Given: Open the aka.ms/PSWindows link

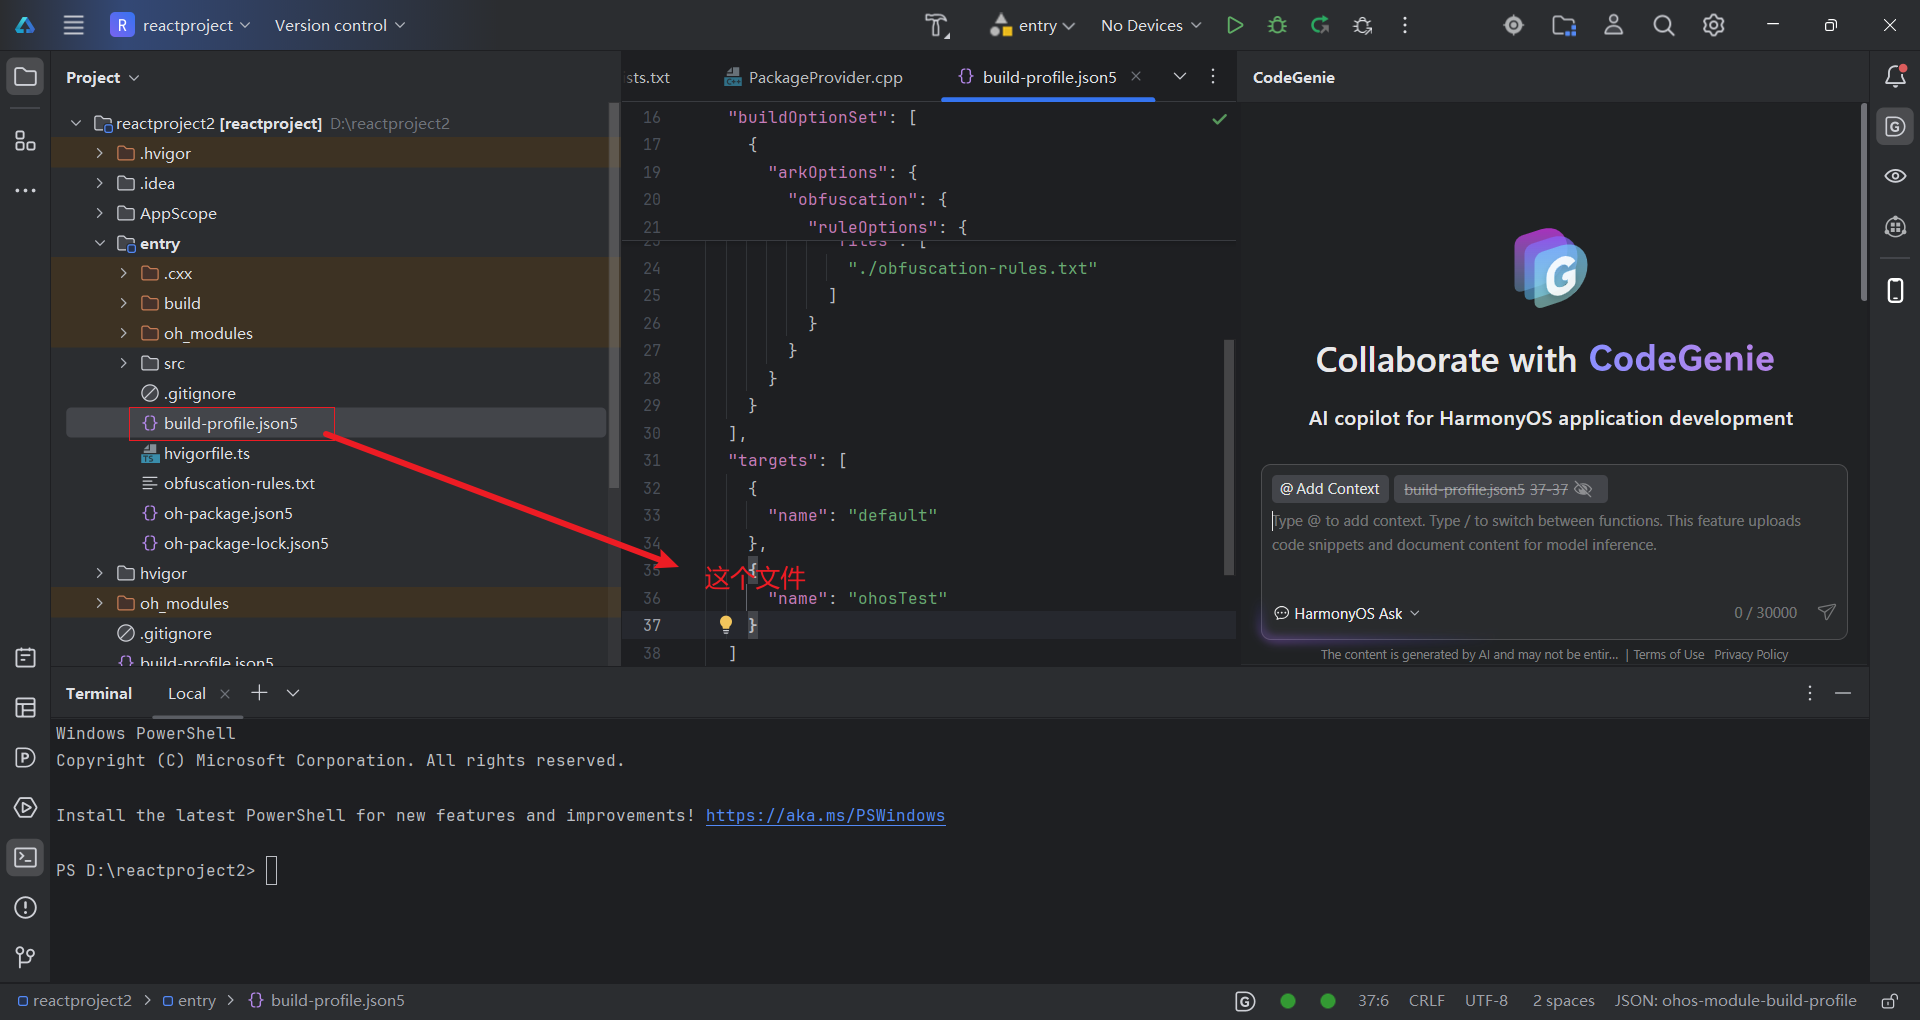Looking at the screenshot, I should 825,816.
